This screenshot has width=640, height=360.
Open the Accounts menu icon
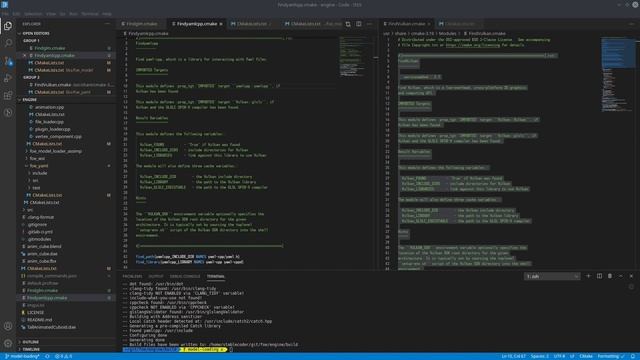click(8, 326)
